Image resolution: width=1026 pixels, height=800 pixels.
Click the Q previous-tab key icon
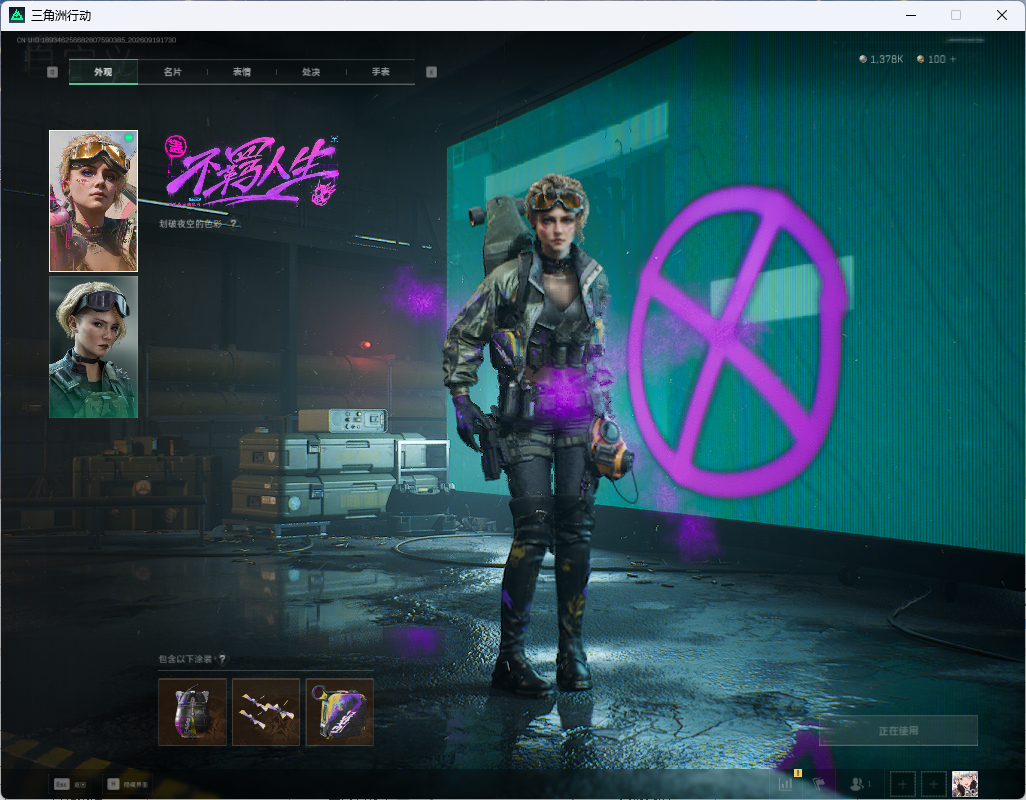pyautogui.click(x=53, y=72)
